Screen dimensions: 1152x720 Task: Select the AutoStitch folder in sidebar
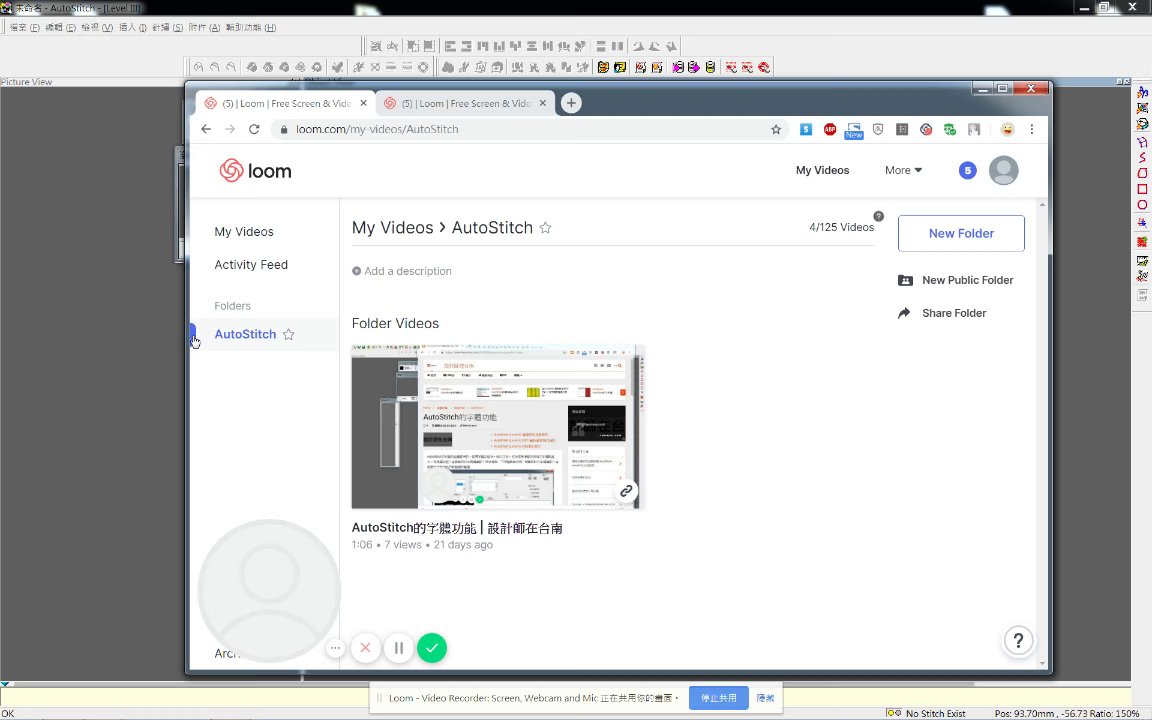(x=245, y=334)
